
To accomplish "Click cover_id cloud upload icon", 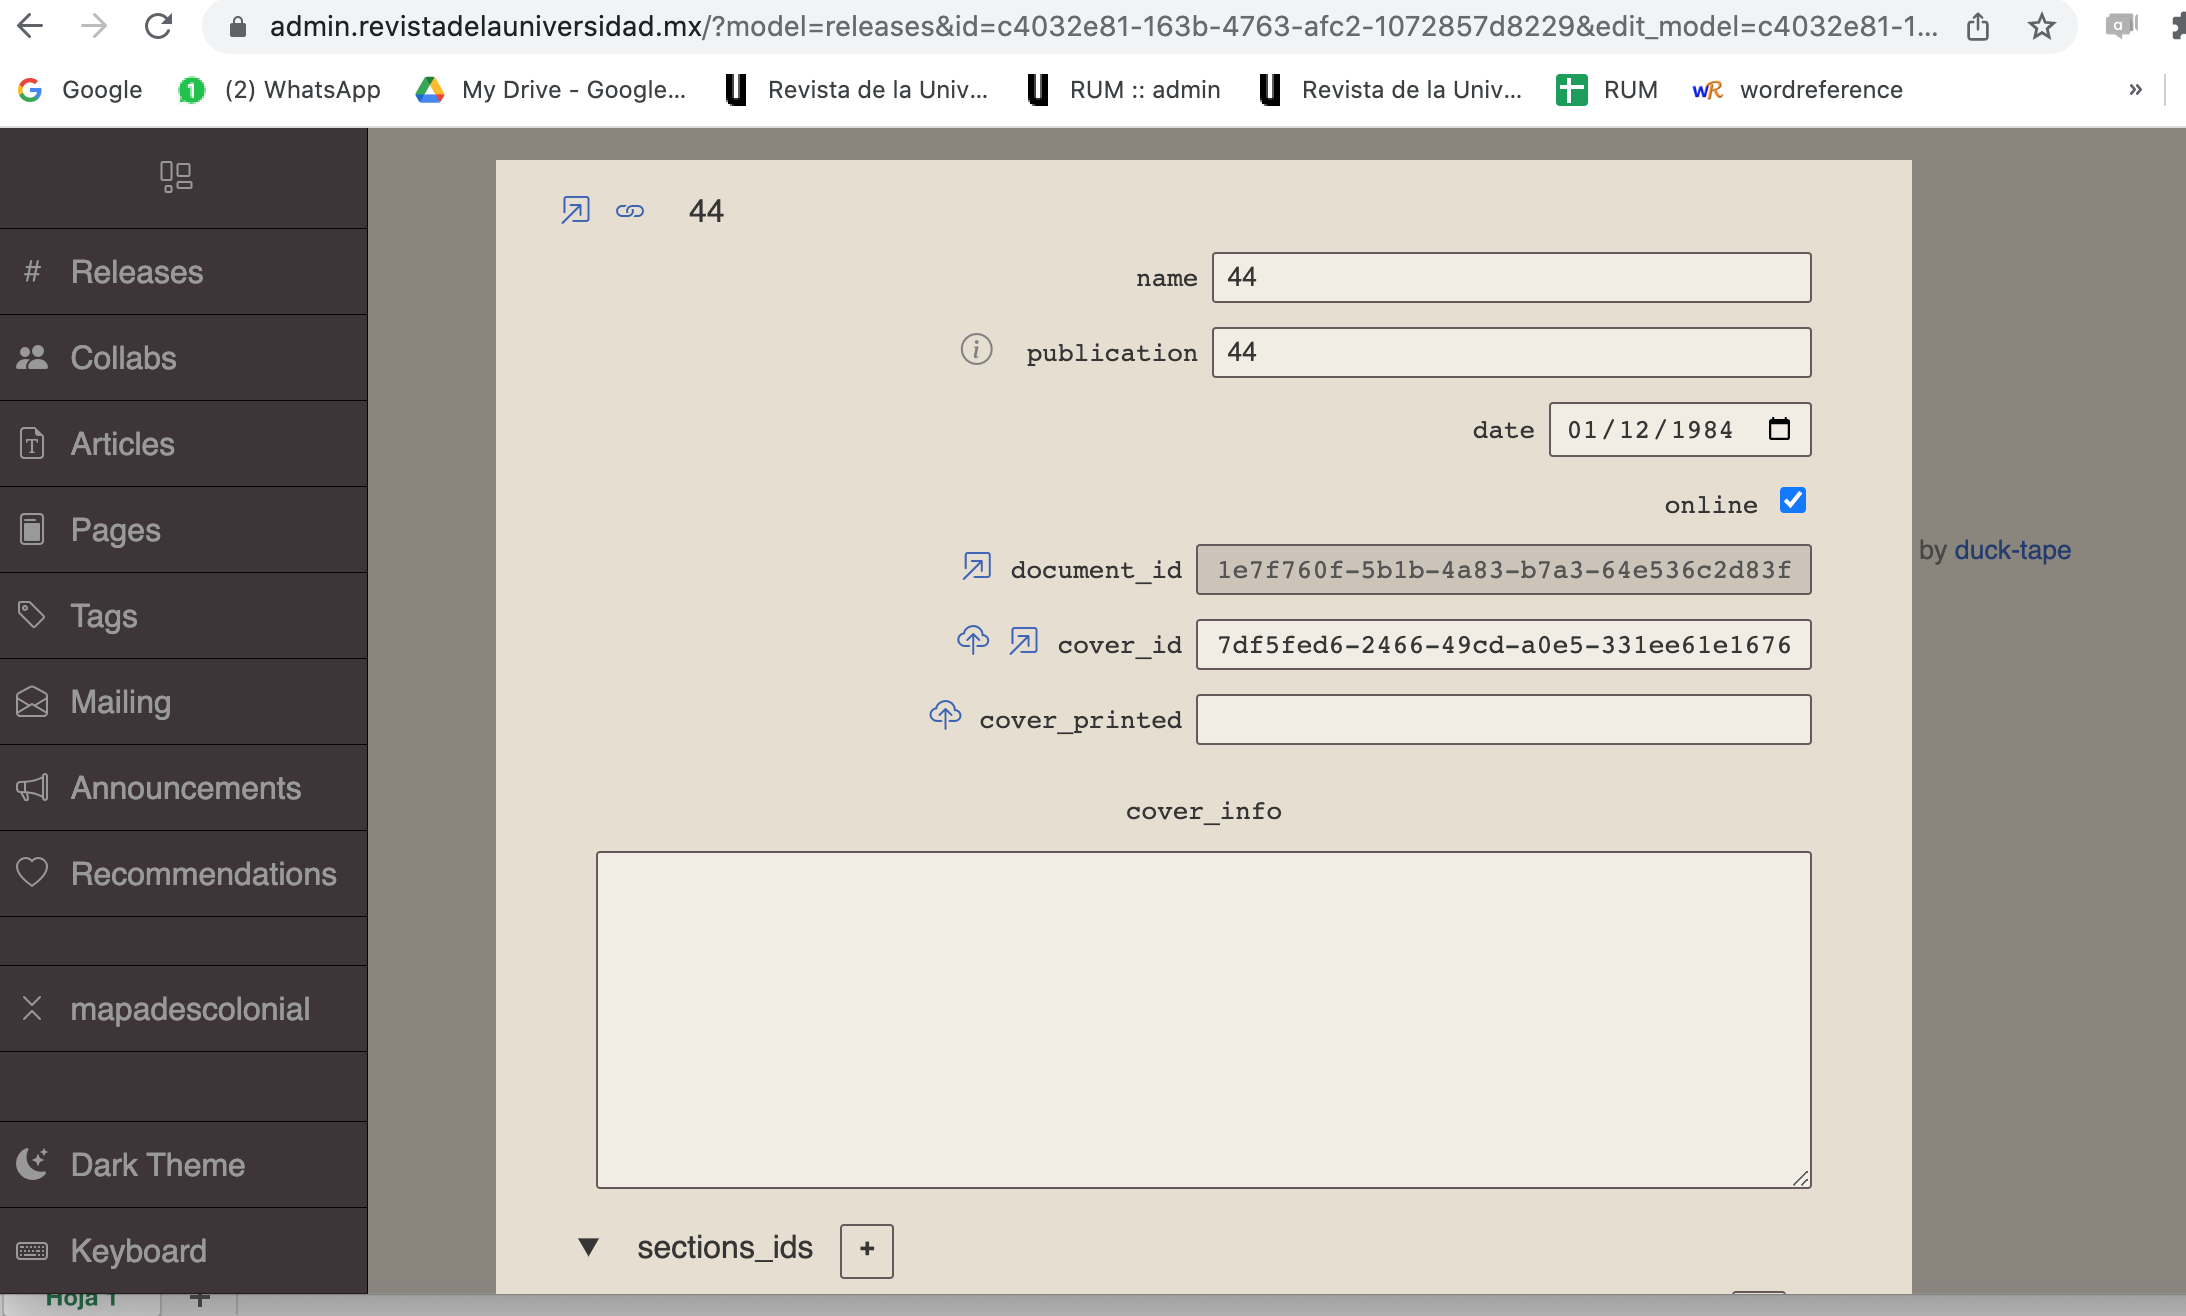I will [972, 640].
